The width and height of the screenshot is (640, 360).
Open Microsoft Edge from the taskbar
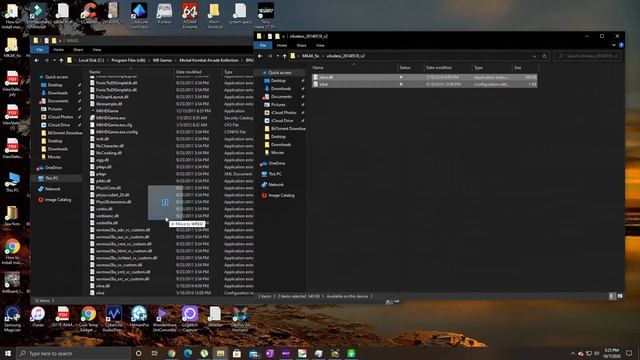tap(188, 353)
